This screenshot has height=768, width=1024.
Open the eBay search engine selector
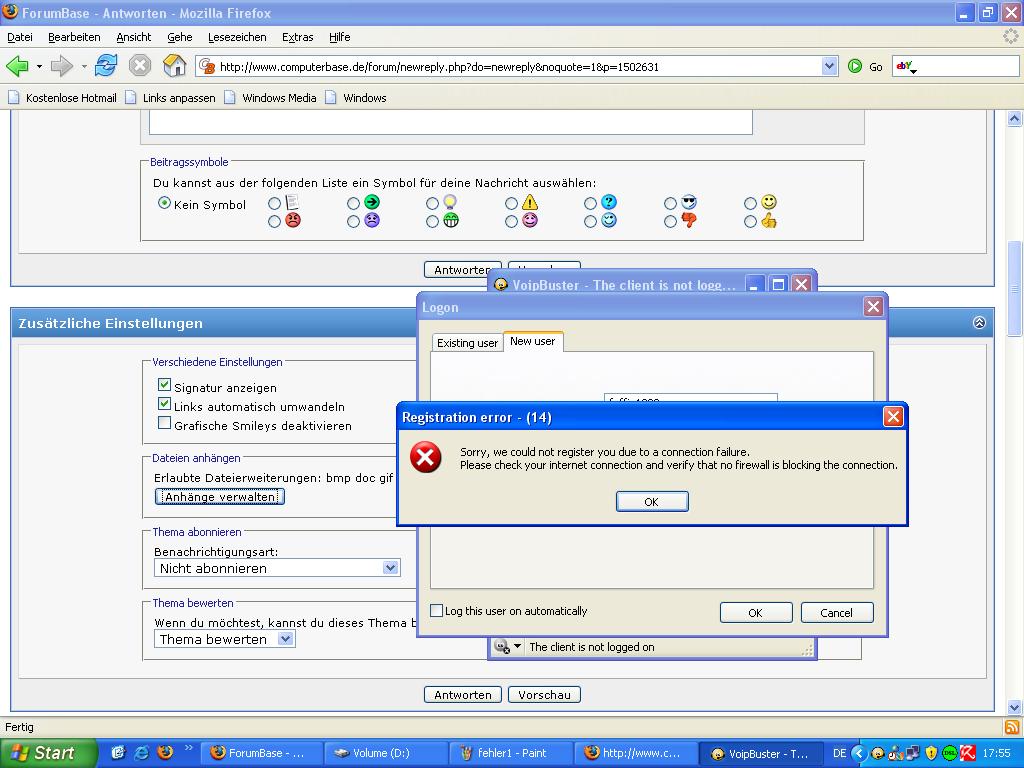click(x=906, y=66)
